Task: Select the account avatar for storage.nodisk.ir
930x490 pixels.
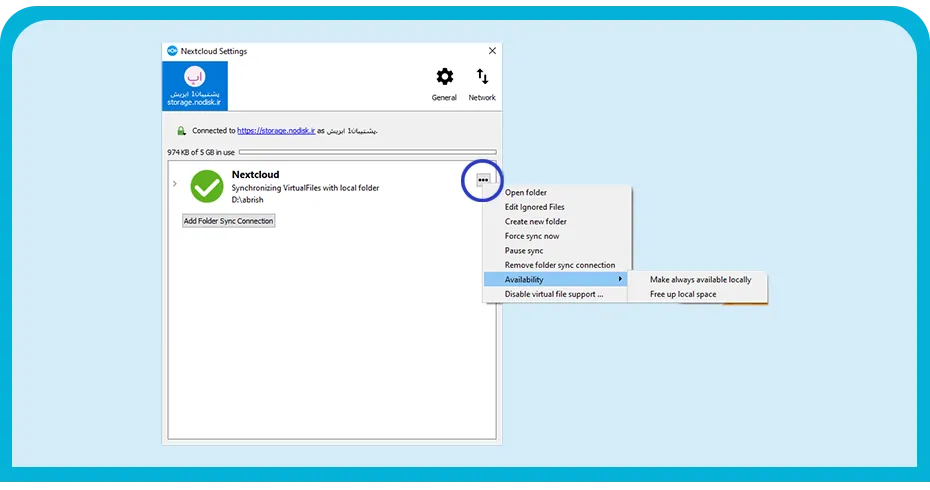Action: (195, 77)
